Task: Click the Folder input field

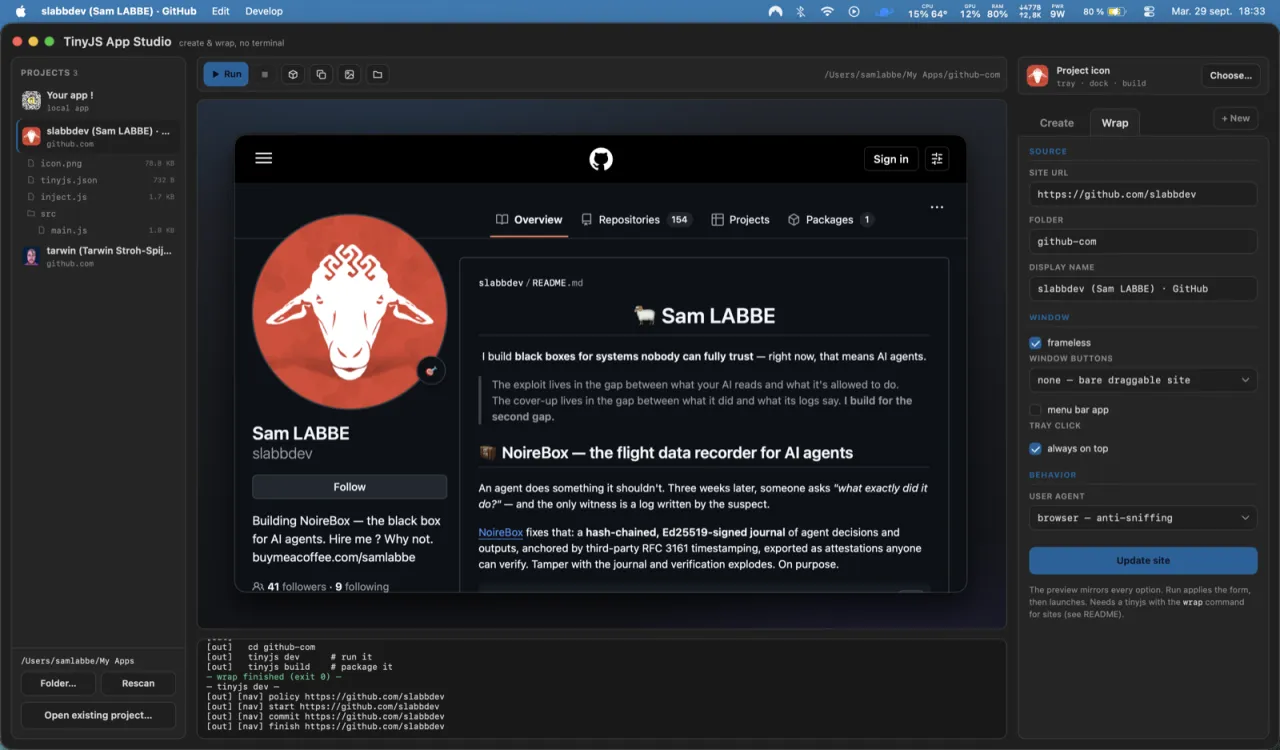Action: (1143, 241)
